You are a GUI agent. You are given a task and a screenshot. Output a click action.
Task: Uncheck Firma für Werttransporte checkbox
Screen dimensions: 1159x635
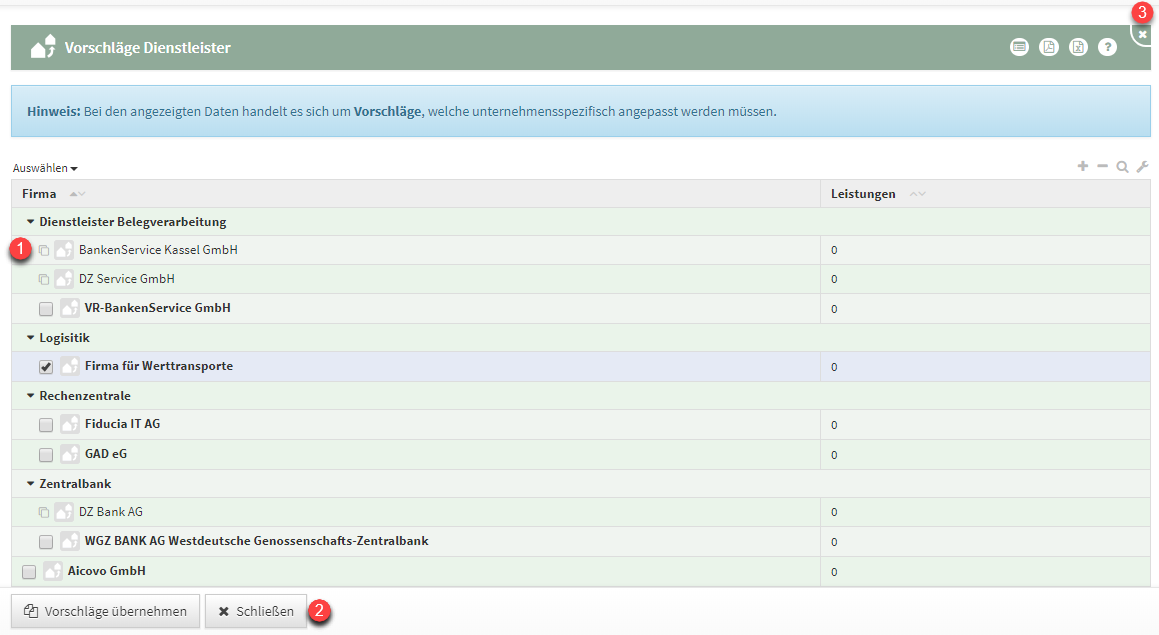click(46, 367)
